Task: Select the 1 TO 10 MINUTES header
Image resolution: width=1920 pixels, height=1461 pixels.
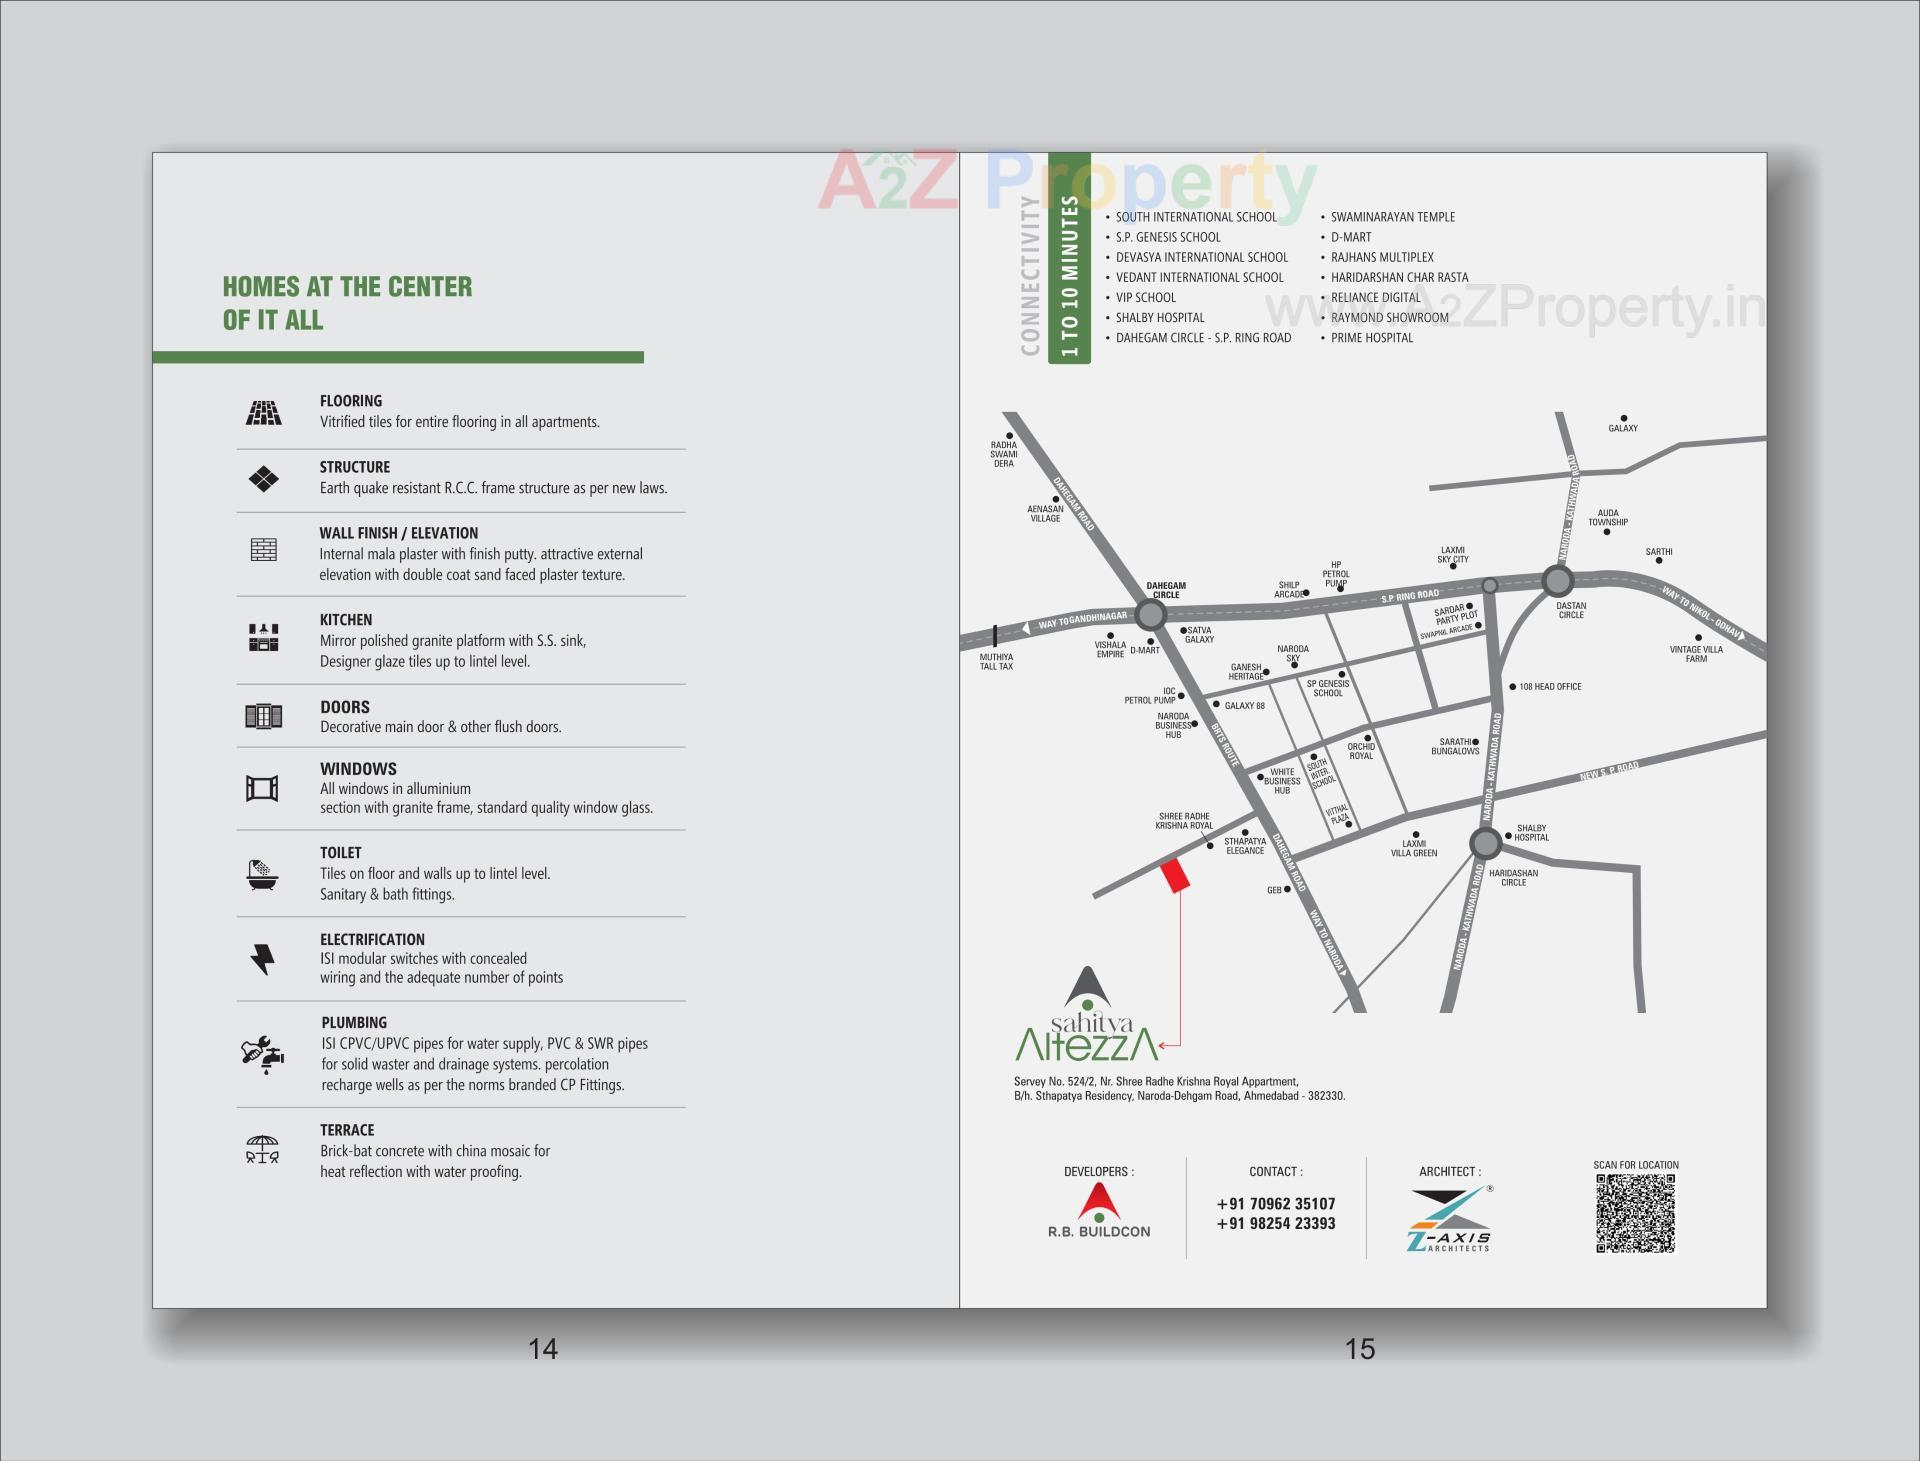Action: tap(1068, 277)
